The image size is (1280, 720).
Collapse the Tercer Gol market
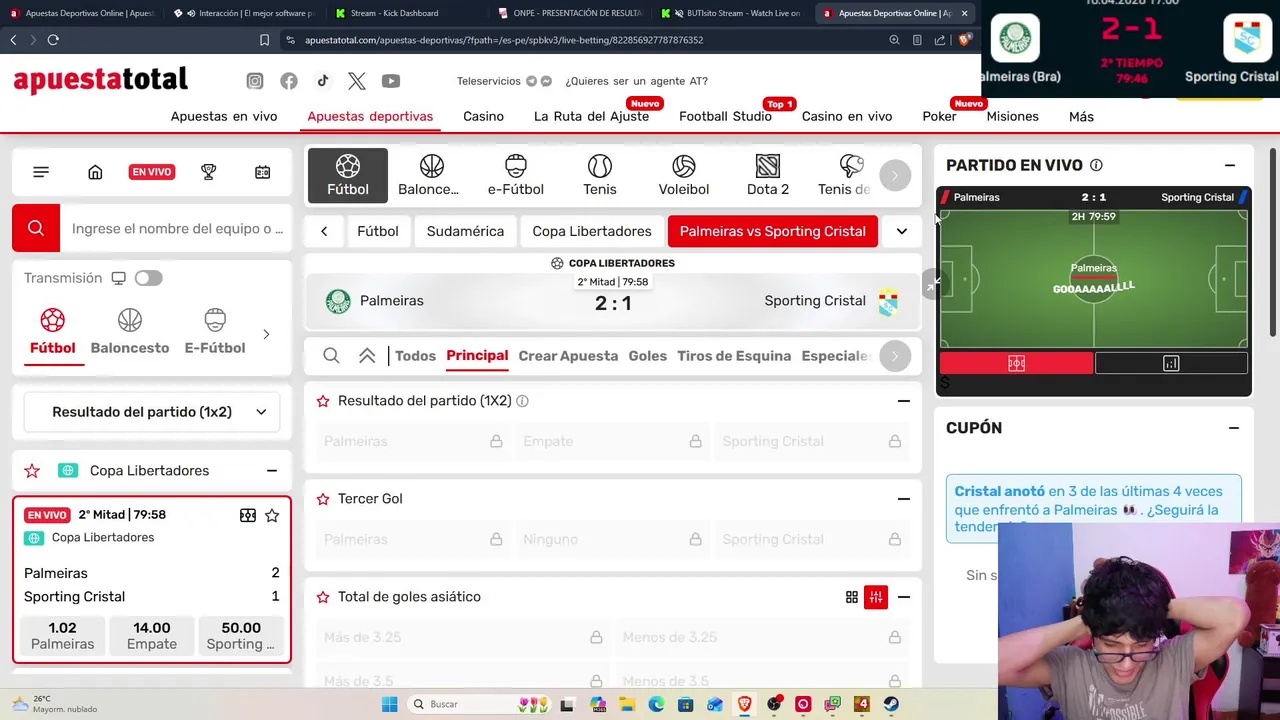tap(904, 499)
